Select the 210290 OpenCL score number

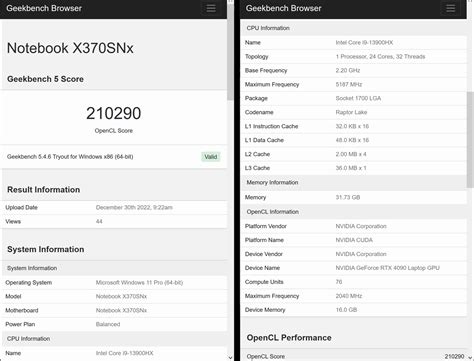pos(114,113)
